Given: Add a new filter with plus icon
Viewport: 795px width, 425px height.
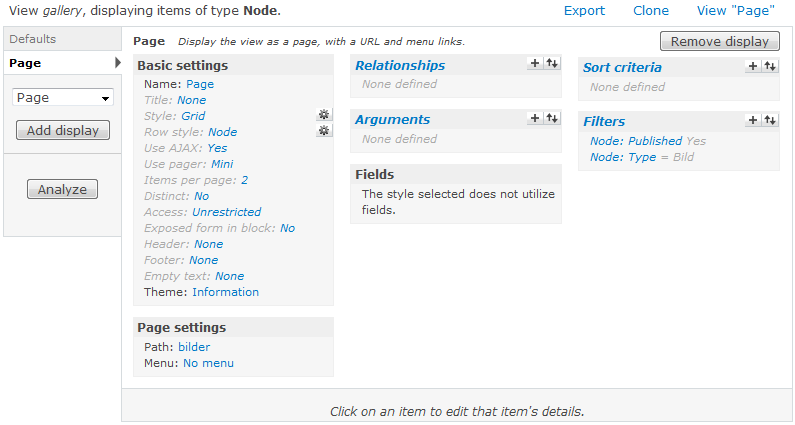Looking at the screenshot, I should 753,120.
